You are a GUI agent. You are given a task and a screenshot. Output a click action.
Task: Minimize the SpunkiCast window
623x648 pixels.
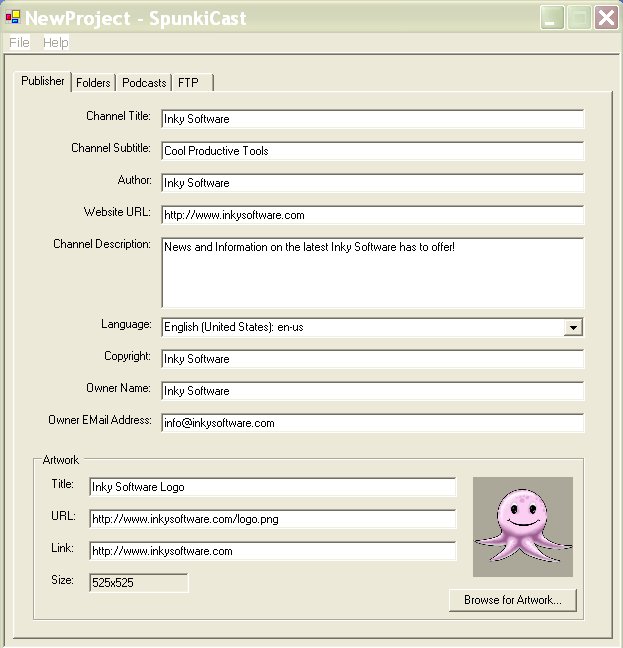pyautogui.click(x=552, y=18)
